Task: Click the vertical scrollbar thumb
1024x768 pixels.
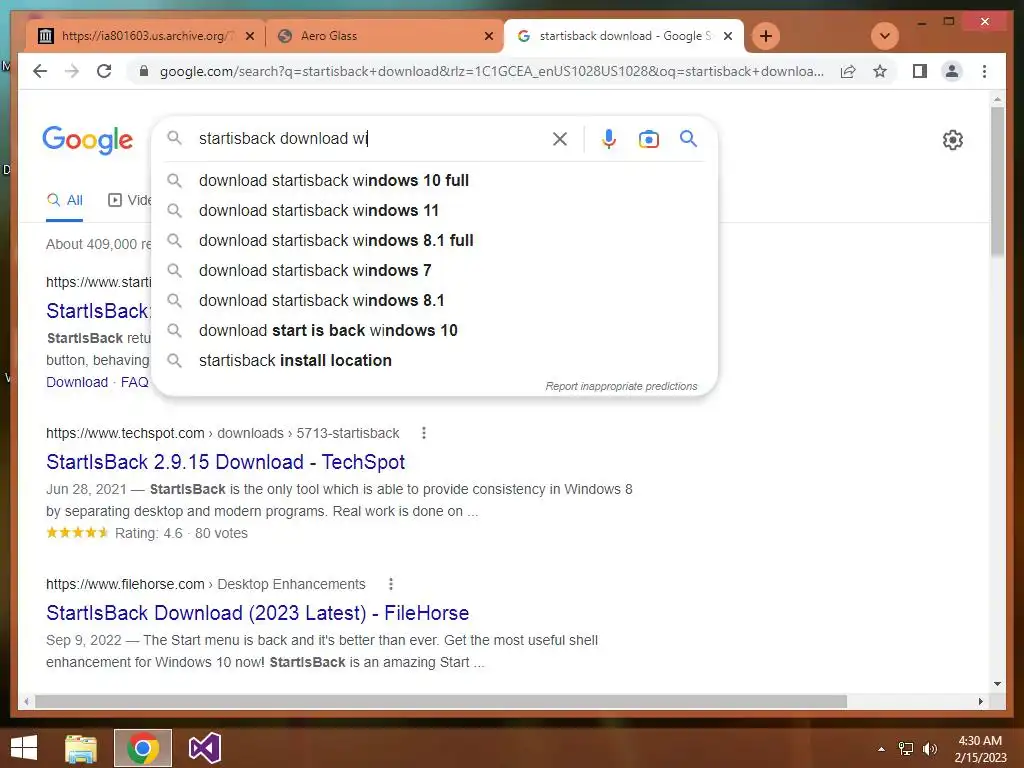Action: pos(997,182)
